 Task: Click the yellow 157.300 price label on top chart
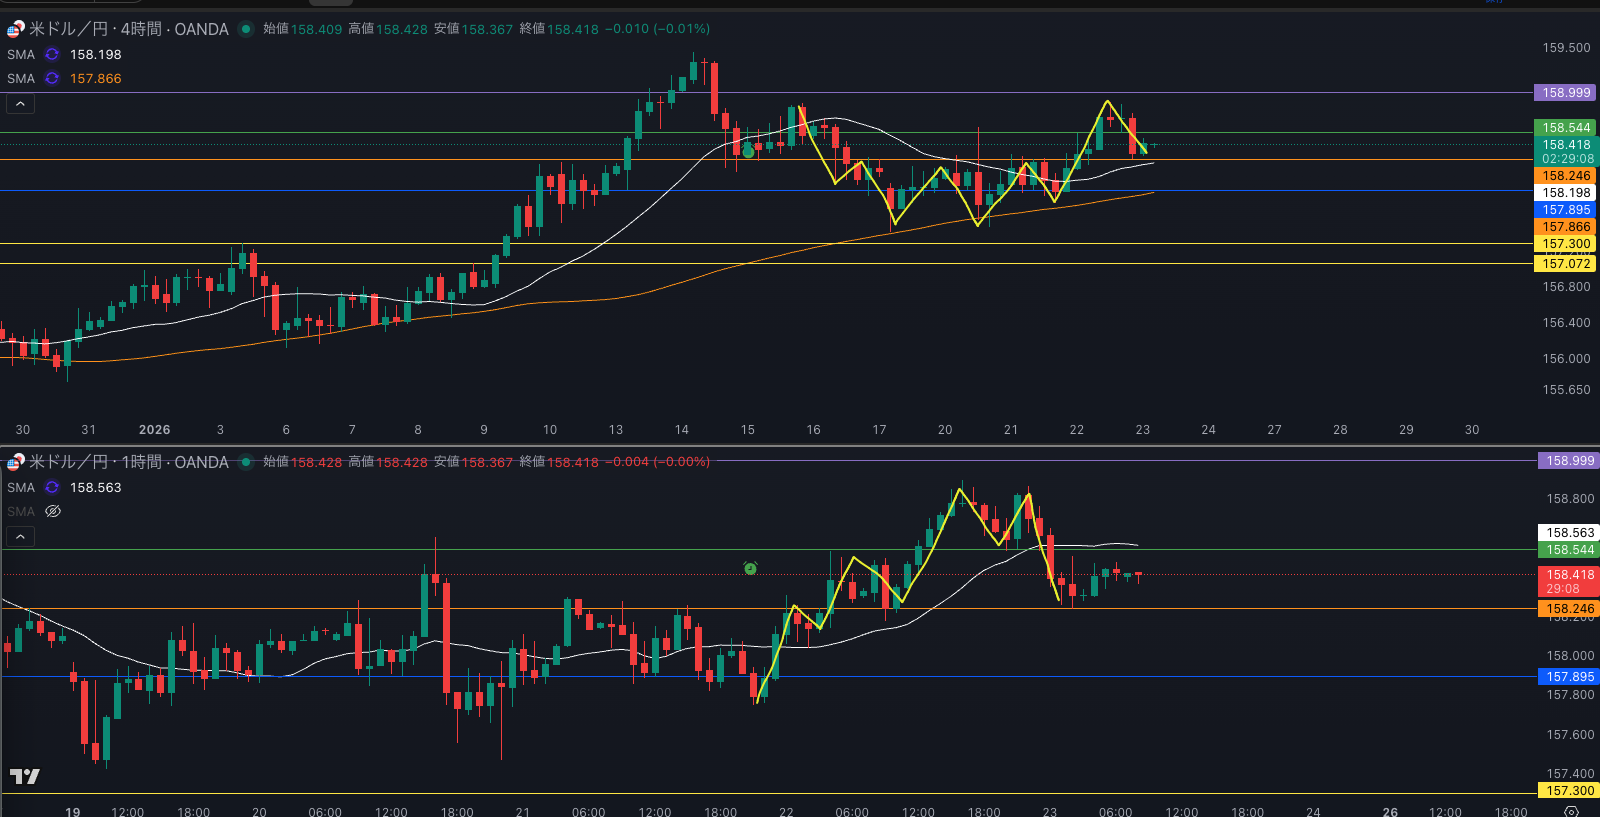point(1565,244)
